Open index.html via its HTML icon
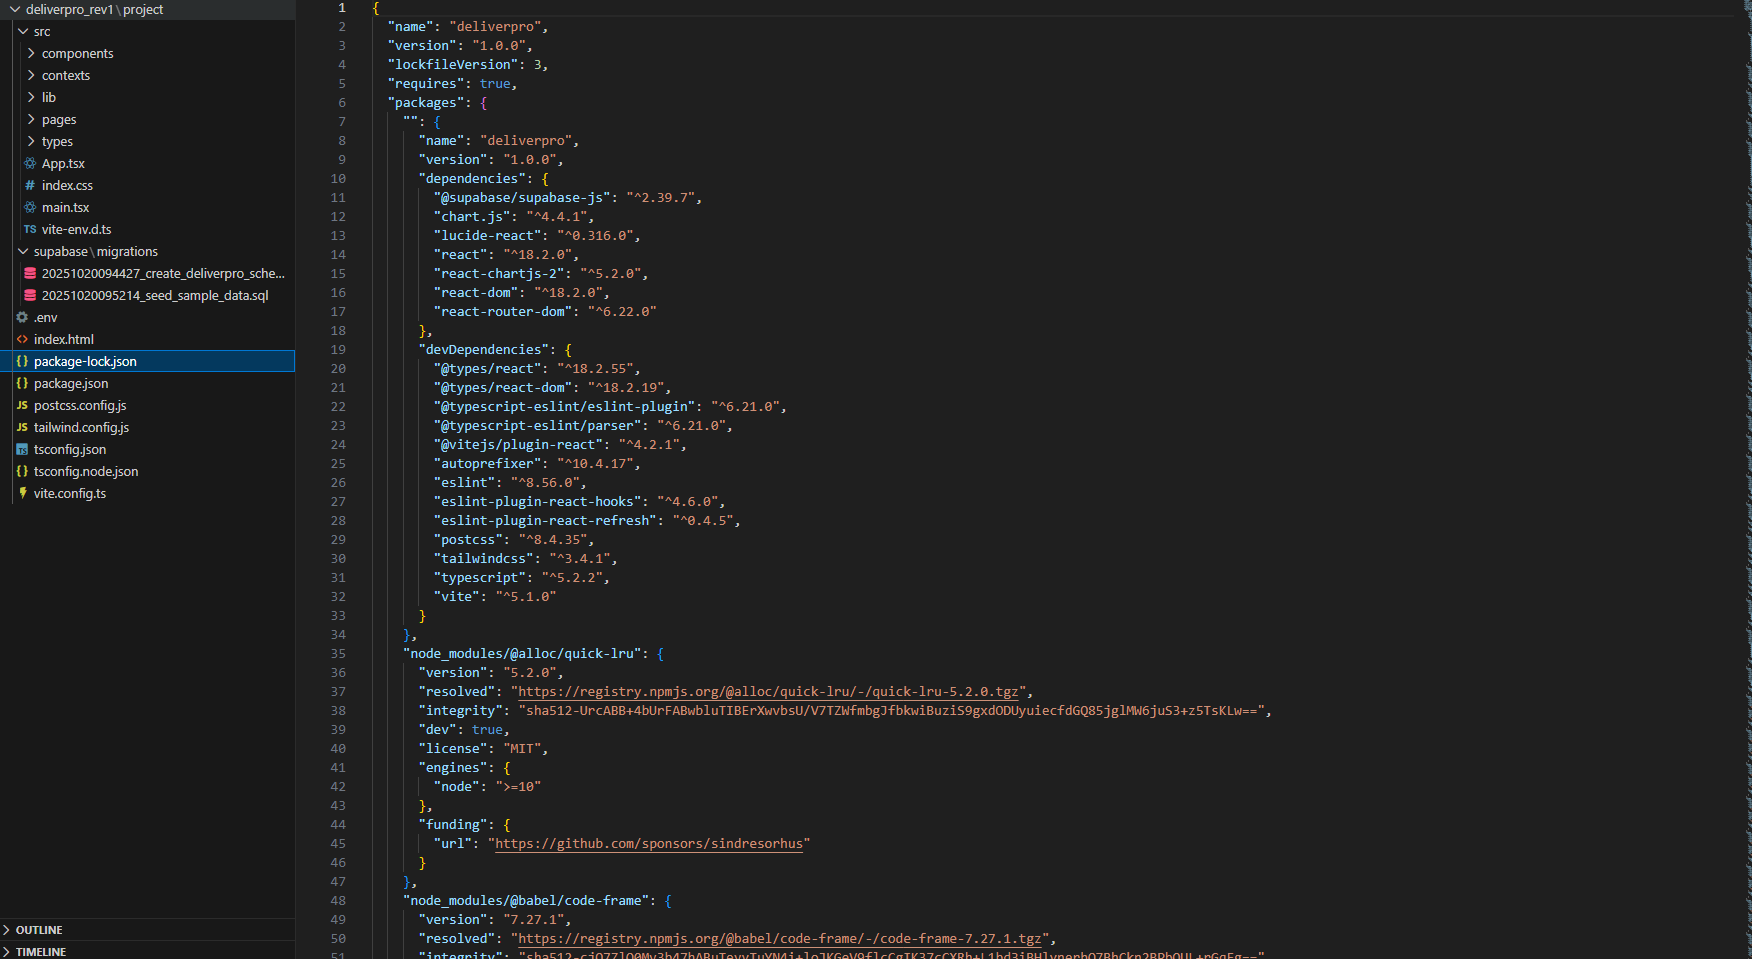 [21, 339]
